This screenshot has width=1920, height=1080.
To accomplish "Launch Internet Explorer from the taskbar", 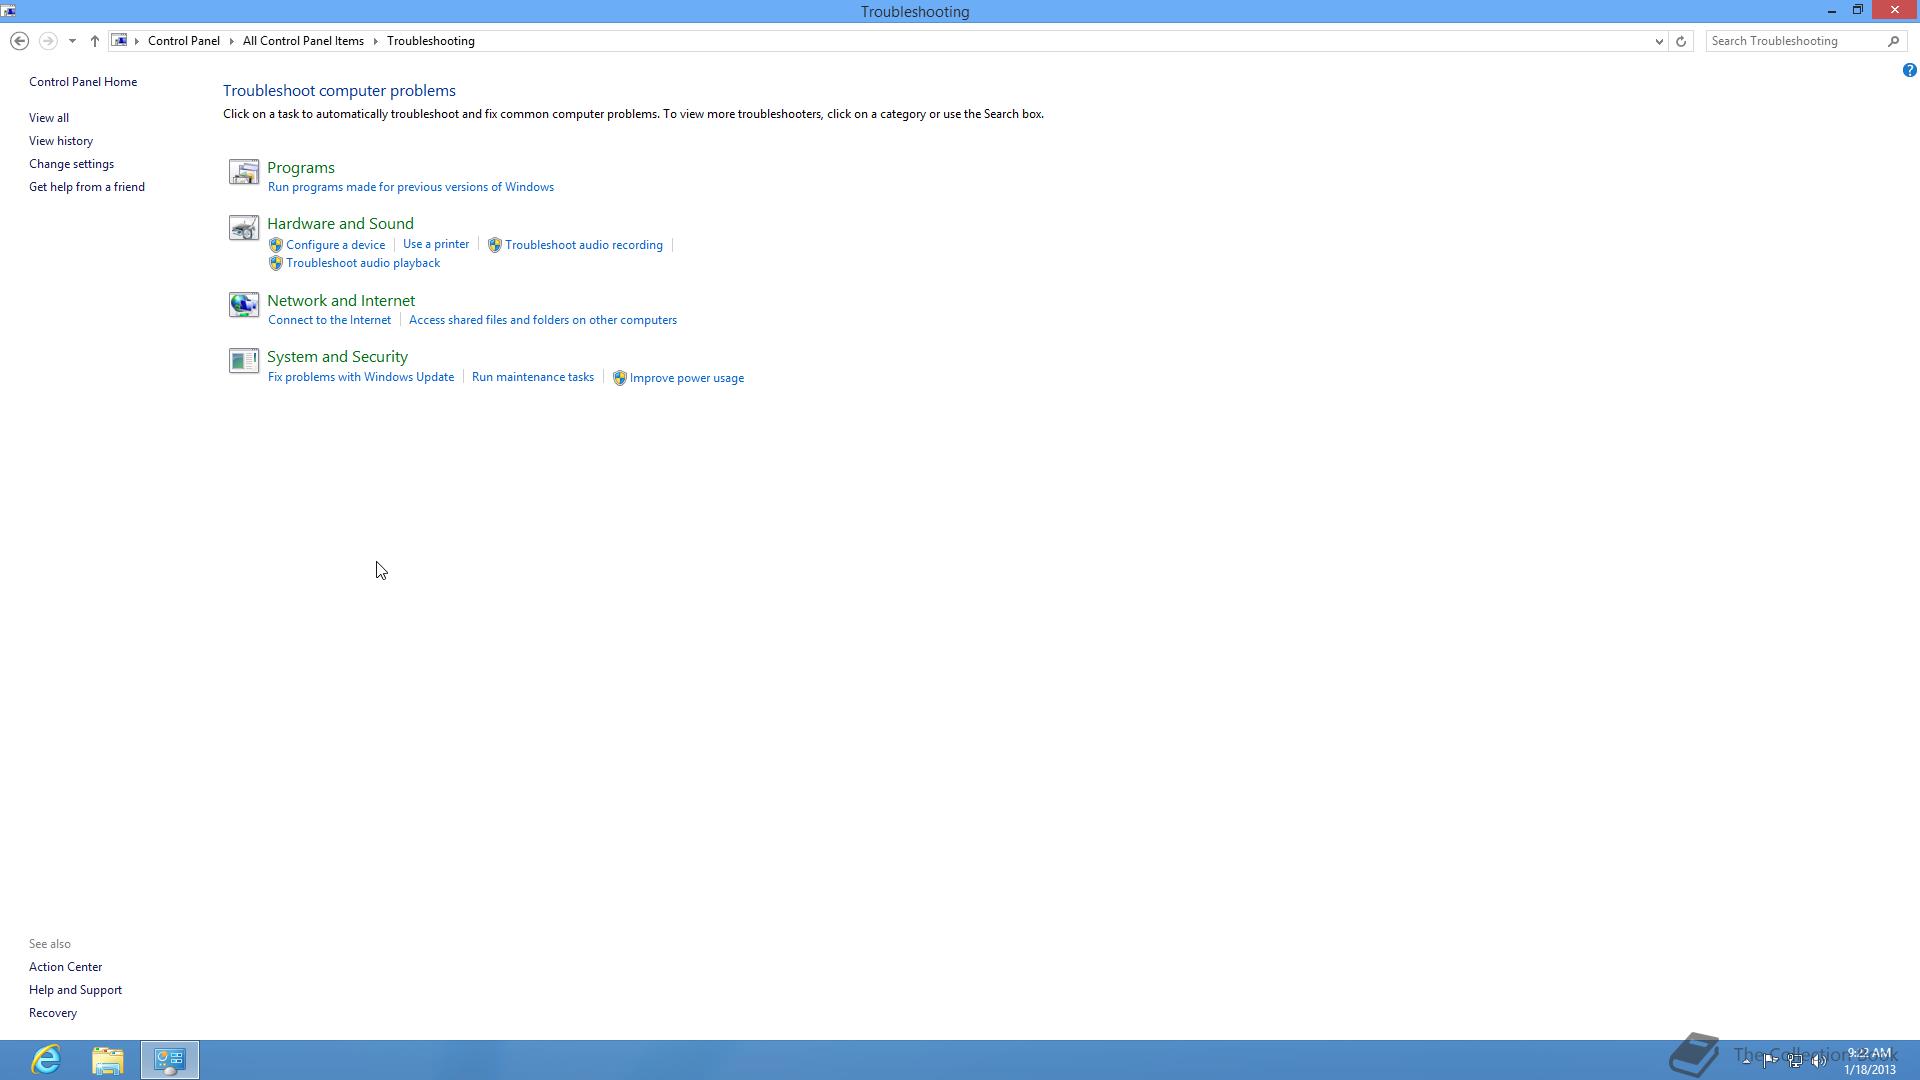I will (x=46, y=1060).
